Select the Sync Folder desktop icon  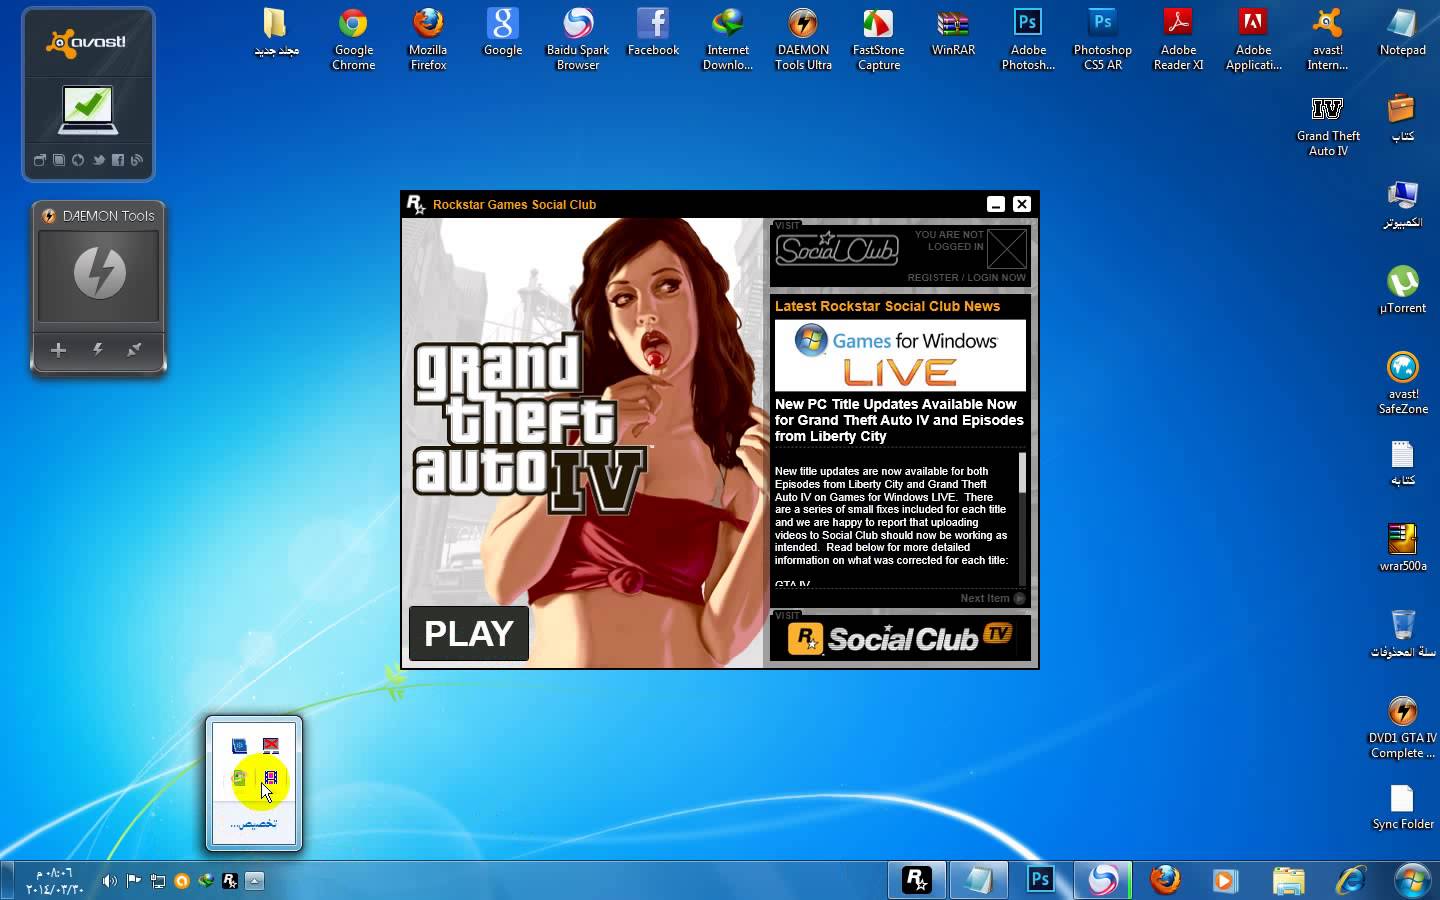[1403, 807]
